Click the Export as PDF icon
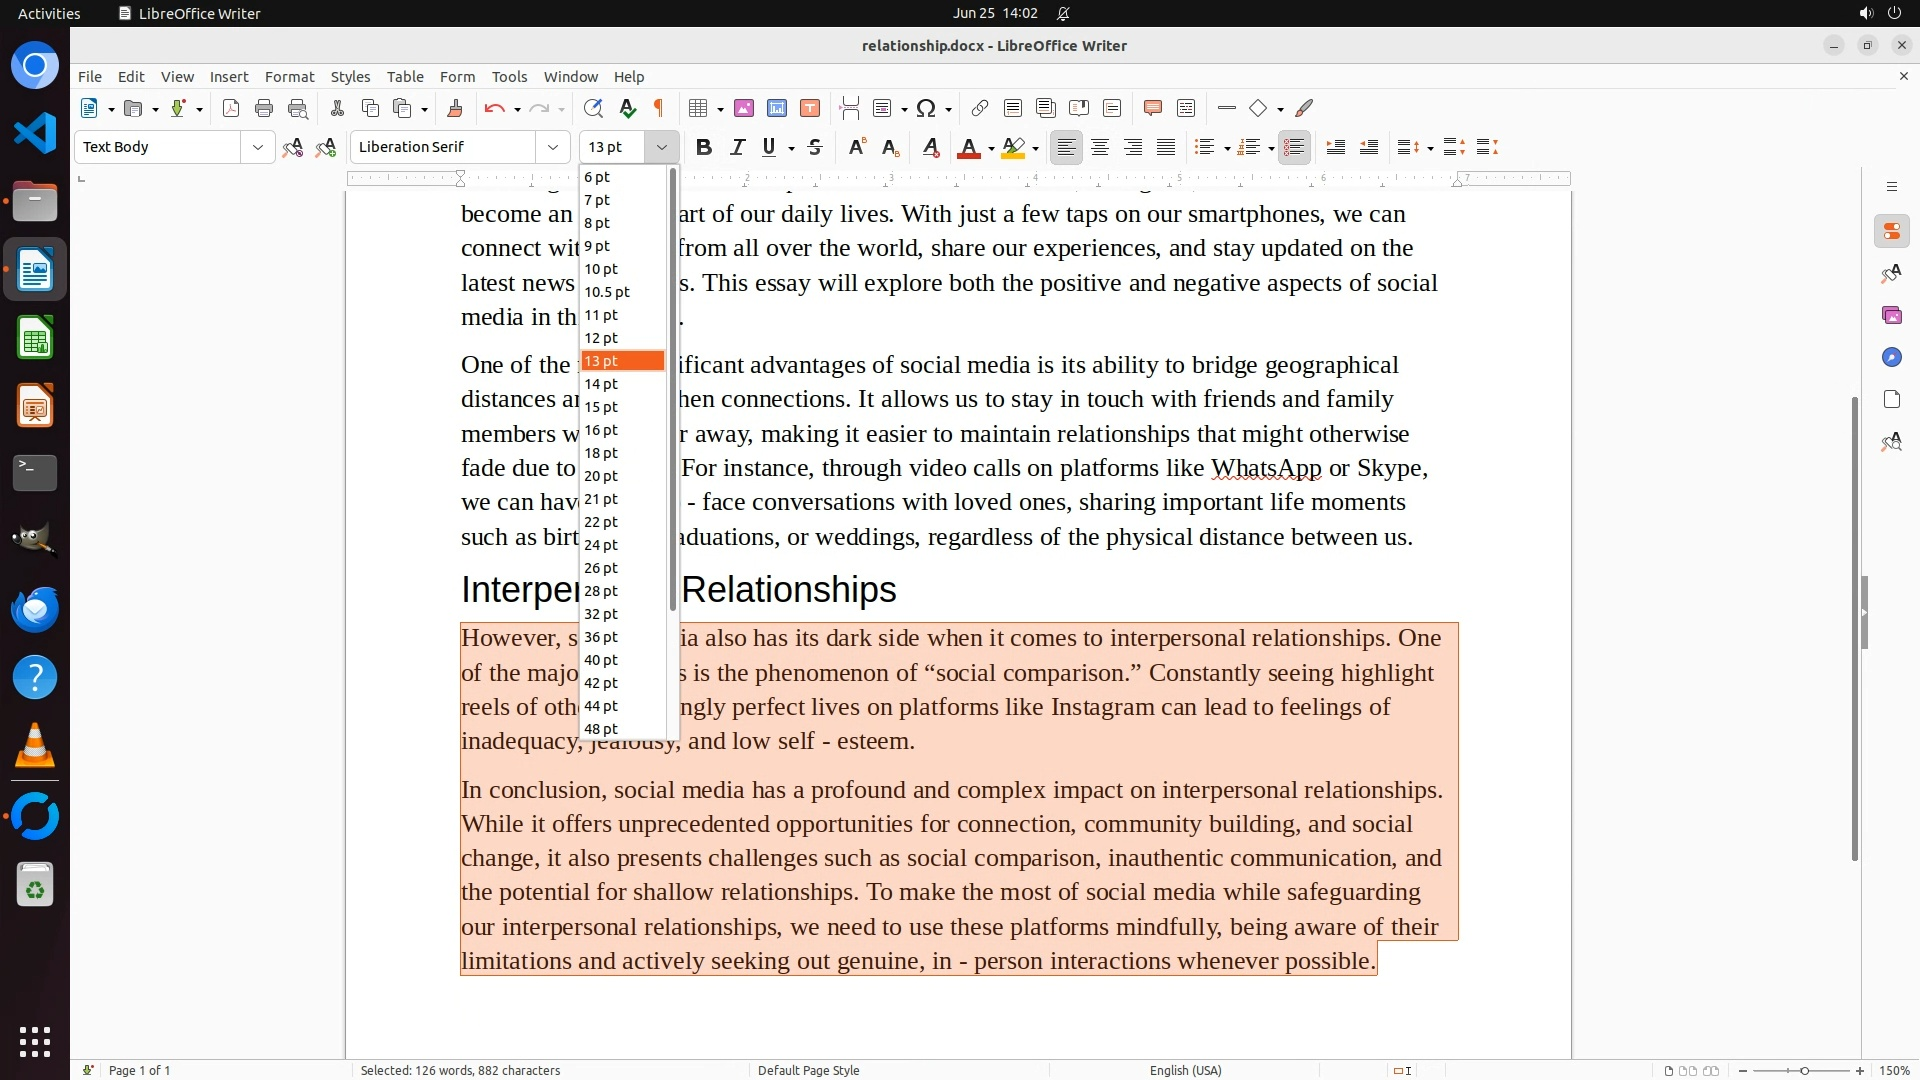Image resolution: width=1920 pixels, height=1080 pixels. point(231,108)
